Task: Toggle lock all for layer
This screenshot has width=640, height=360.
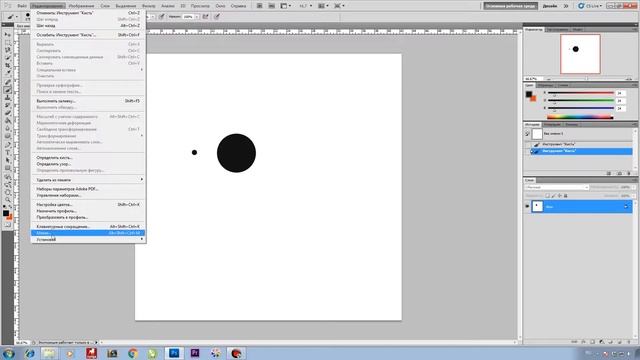Action: pyautogui.click(x=566, y=196)
